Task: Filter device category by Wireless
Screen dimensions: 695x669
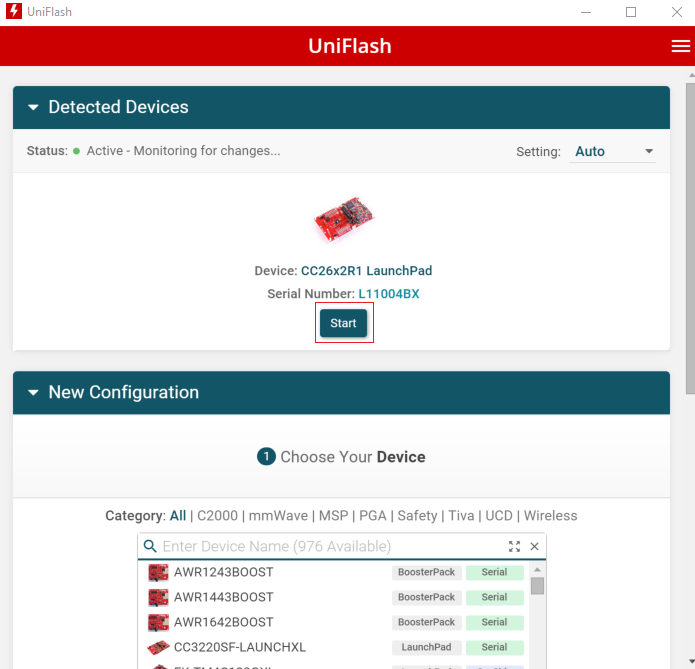Action: tap(550, 516)
